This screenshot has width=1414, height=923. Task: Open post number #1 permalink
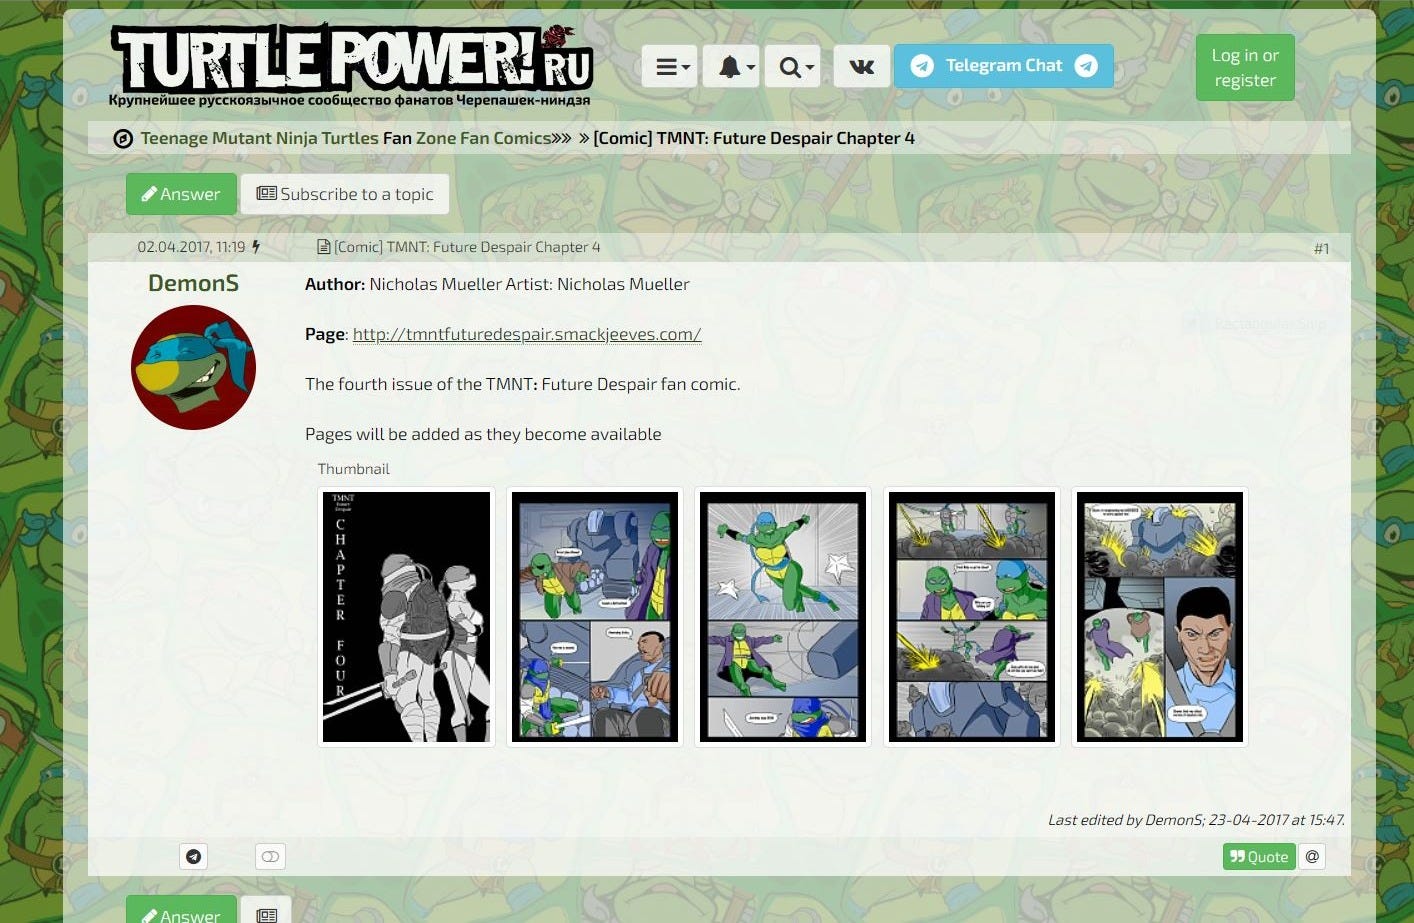[x=1321, y=248]
